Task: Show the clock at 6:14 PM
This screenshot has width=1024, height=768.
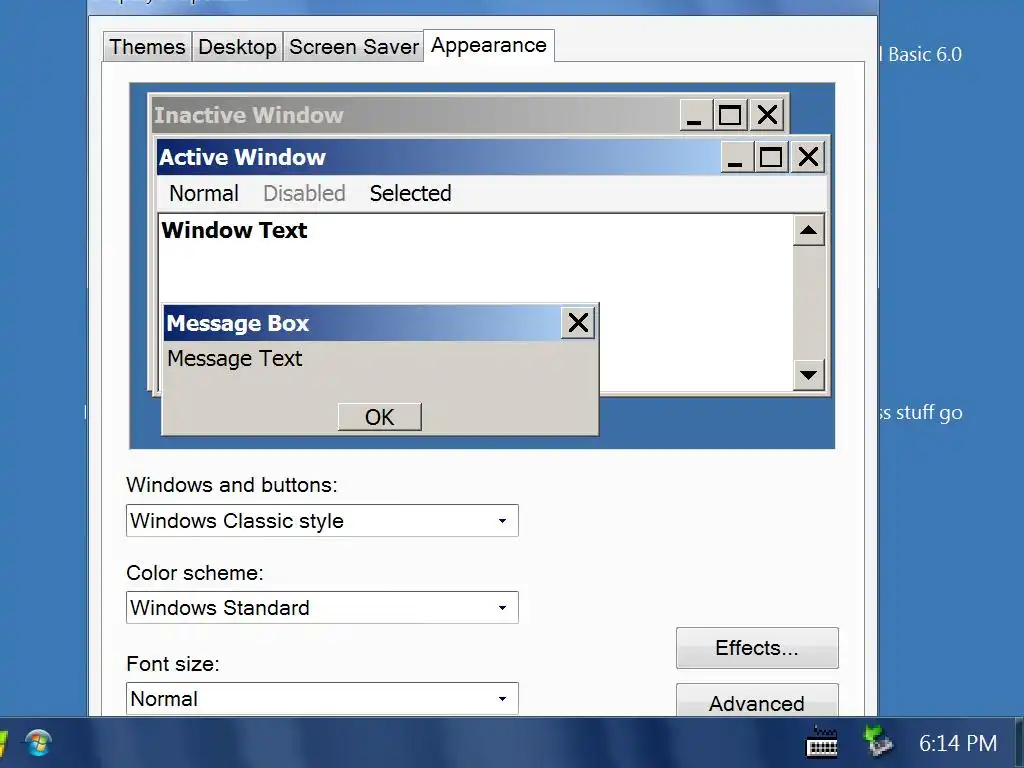Action: tap(958, 743)
